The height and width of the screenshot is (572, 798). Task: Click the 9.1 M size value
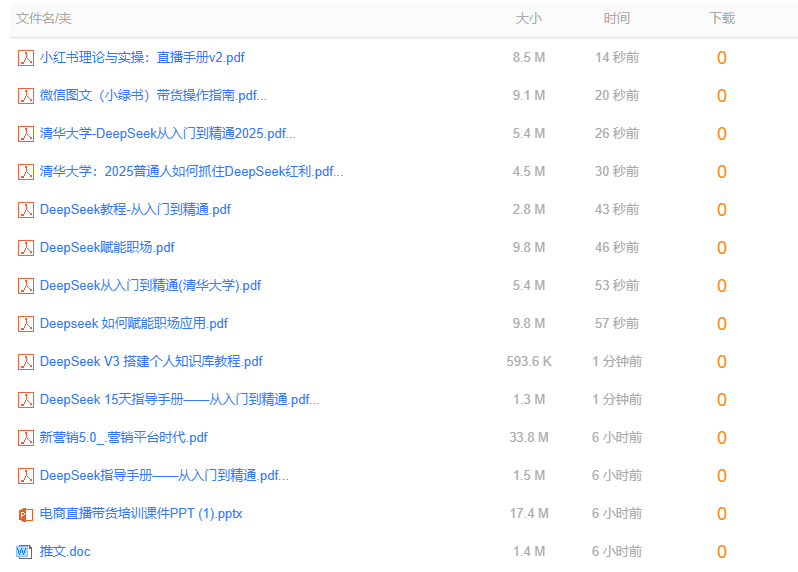click(529, 96)
